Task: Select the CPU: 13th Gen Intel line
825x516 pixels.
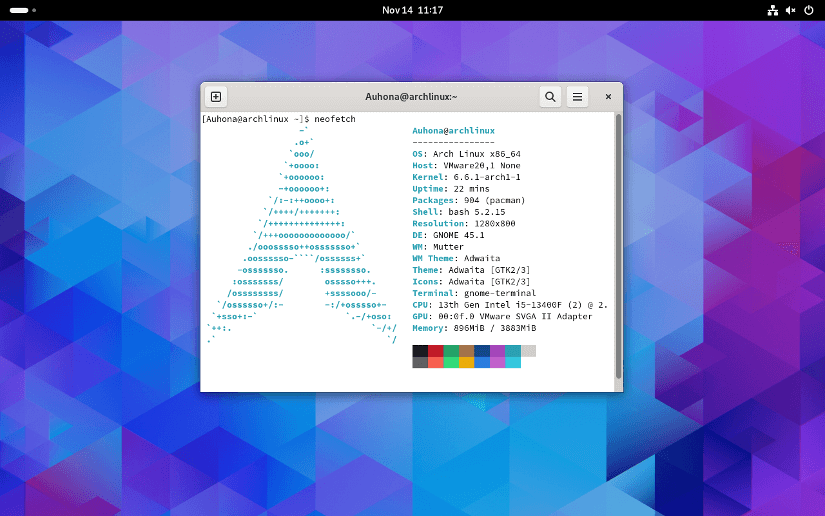Action: [510, 305]
